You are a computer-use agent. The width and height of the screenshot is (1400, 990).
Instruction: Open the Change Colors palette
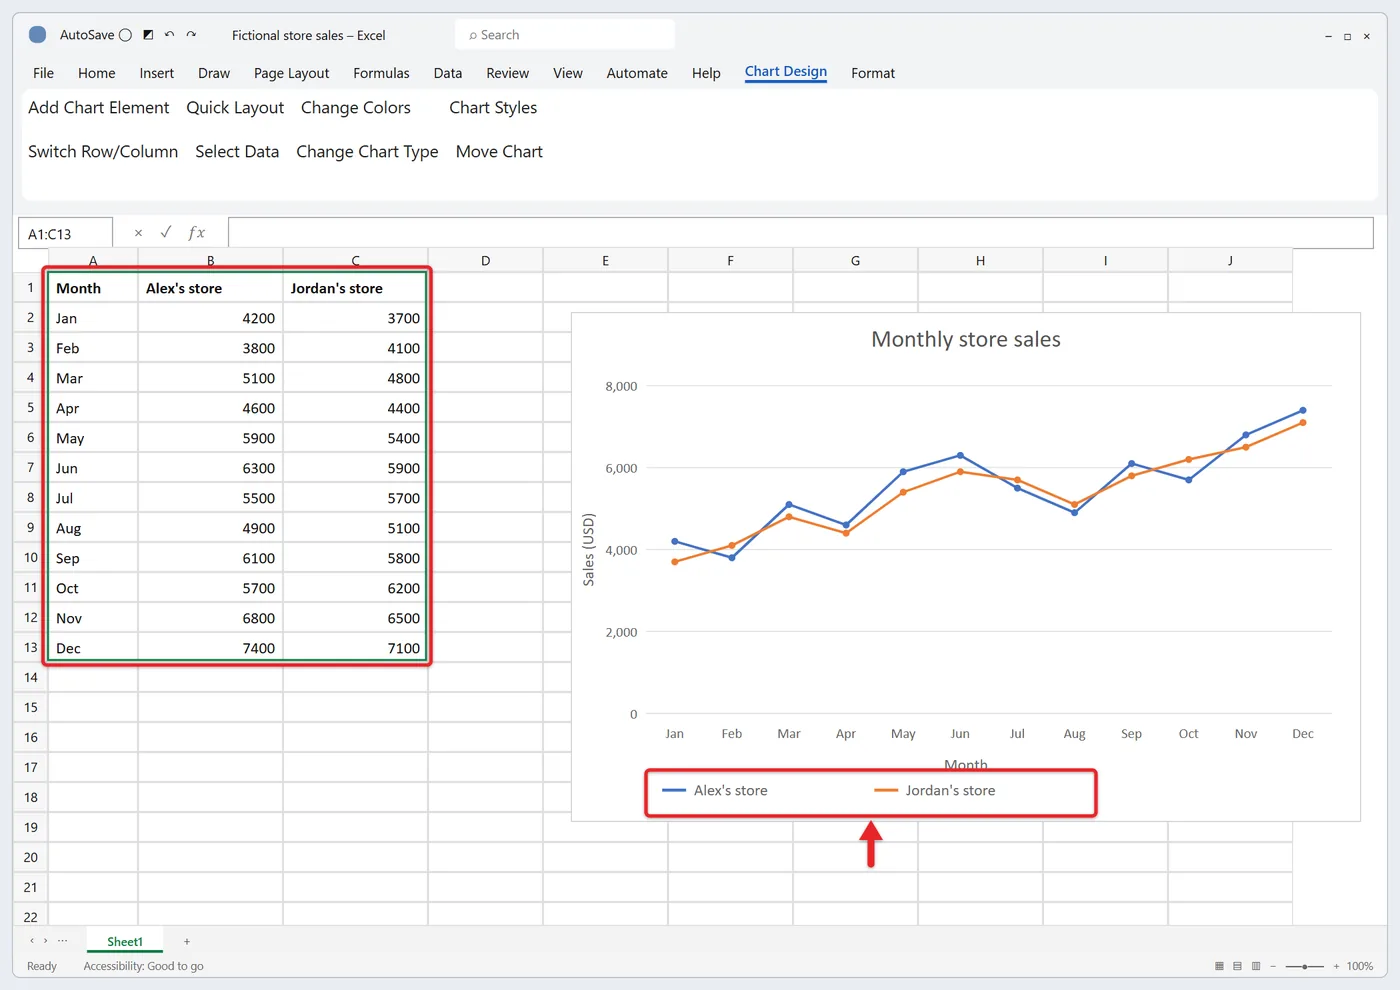[x=356, y=108]
